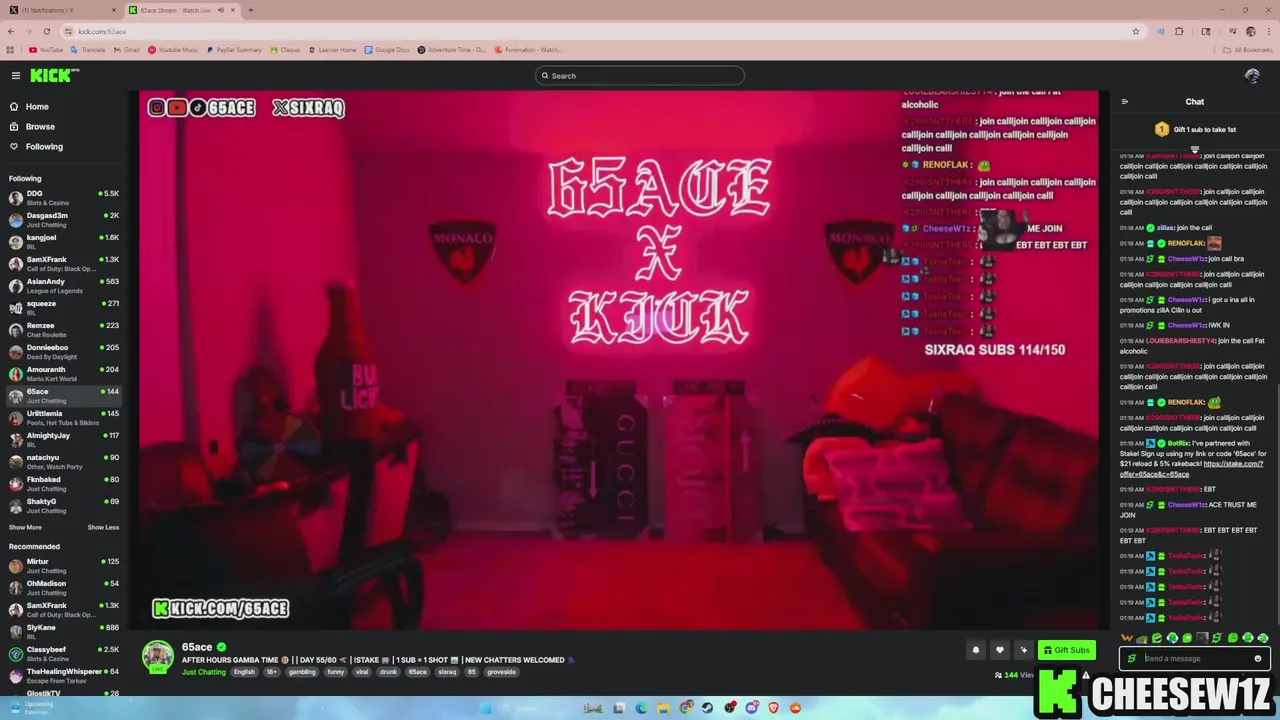Open the Amouranth channel
The height and width of the screenshot is (720, 1280).
pos(64,373)
